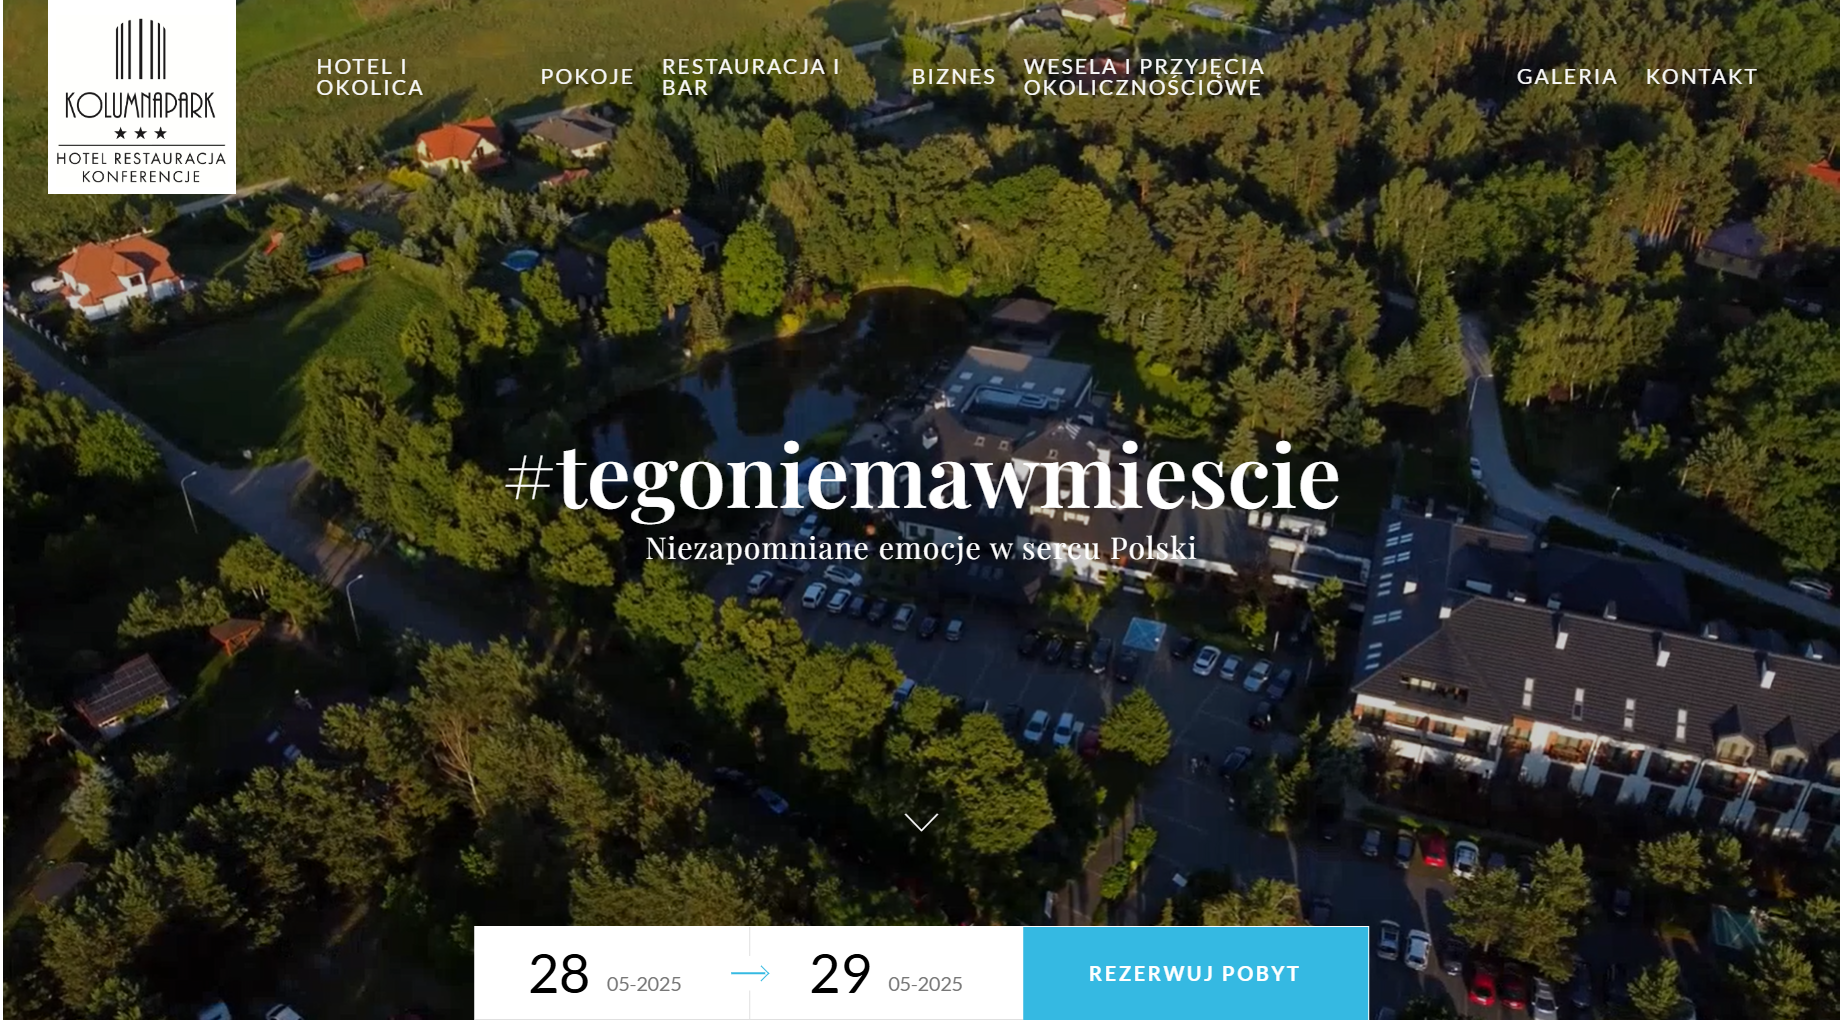Click the Rezerwuj Pobyt button
The image size is (1840, 1021).
coord(1195,973)
